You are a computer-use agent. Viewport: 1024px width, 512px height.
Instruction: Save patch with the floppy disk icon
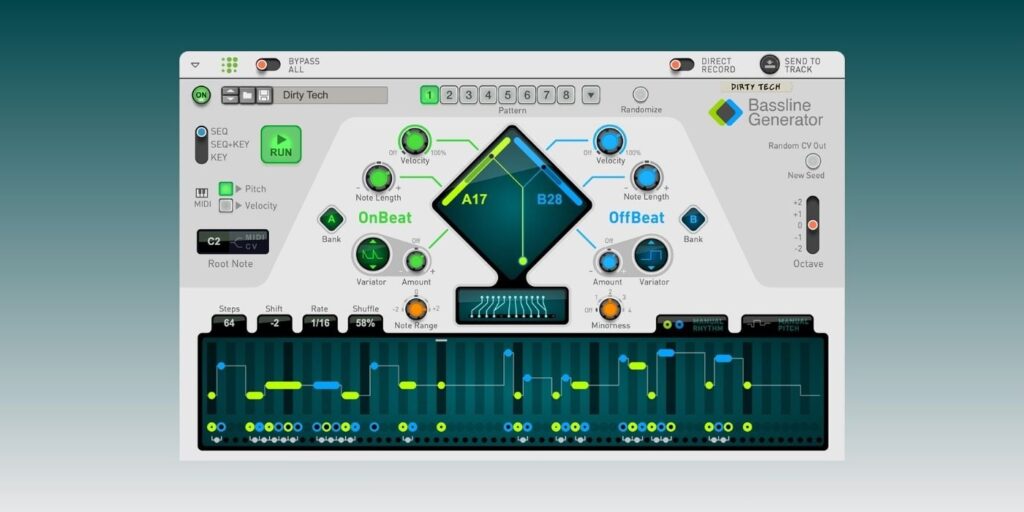coord(264,95)
